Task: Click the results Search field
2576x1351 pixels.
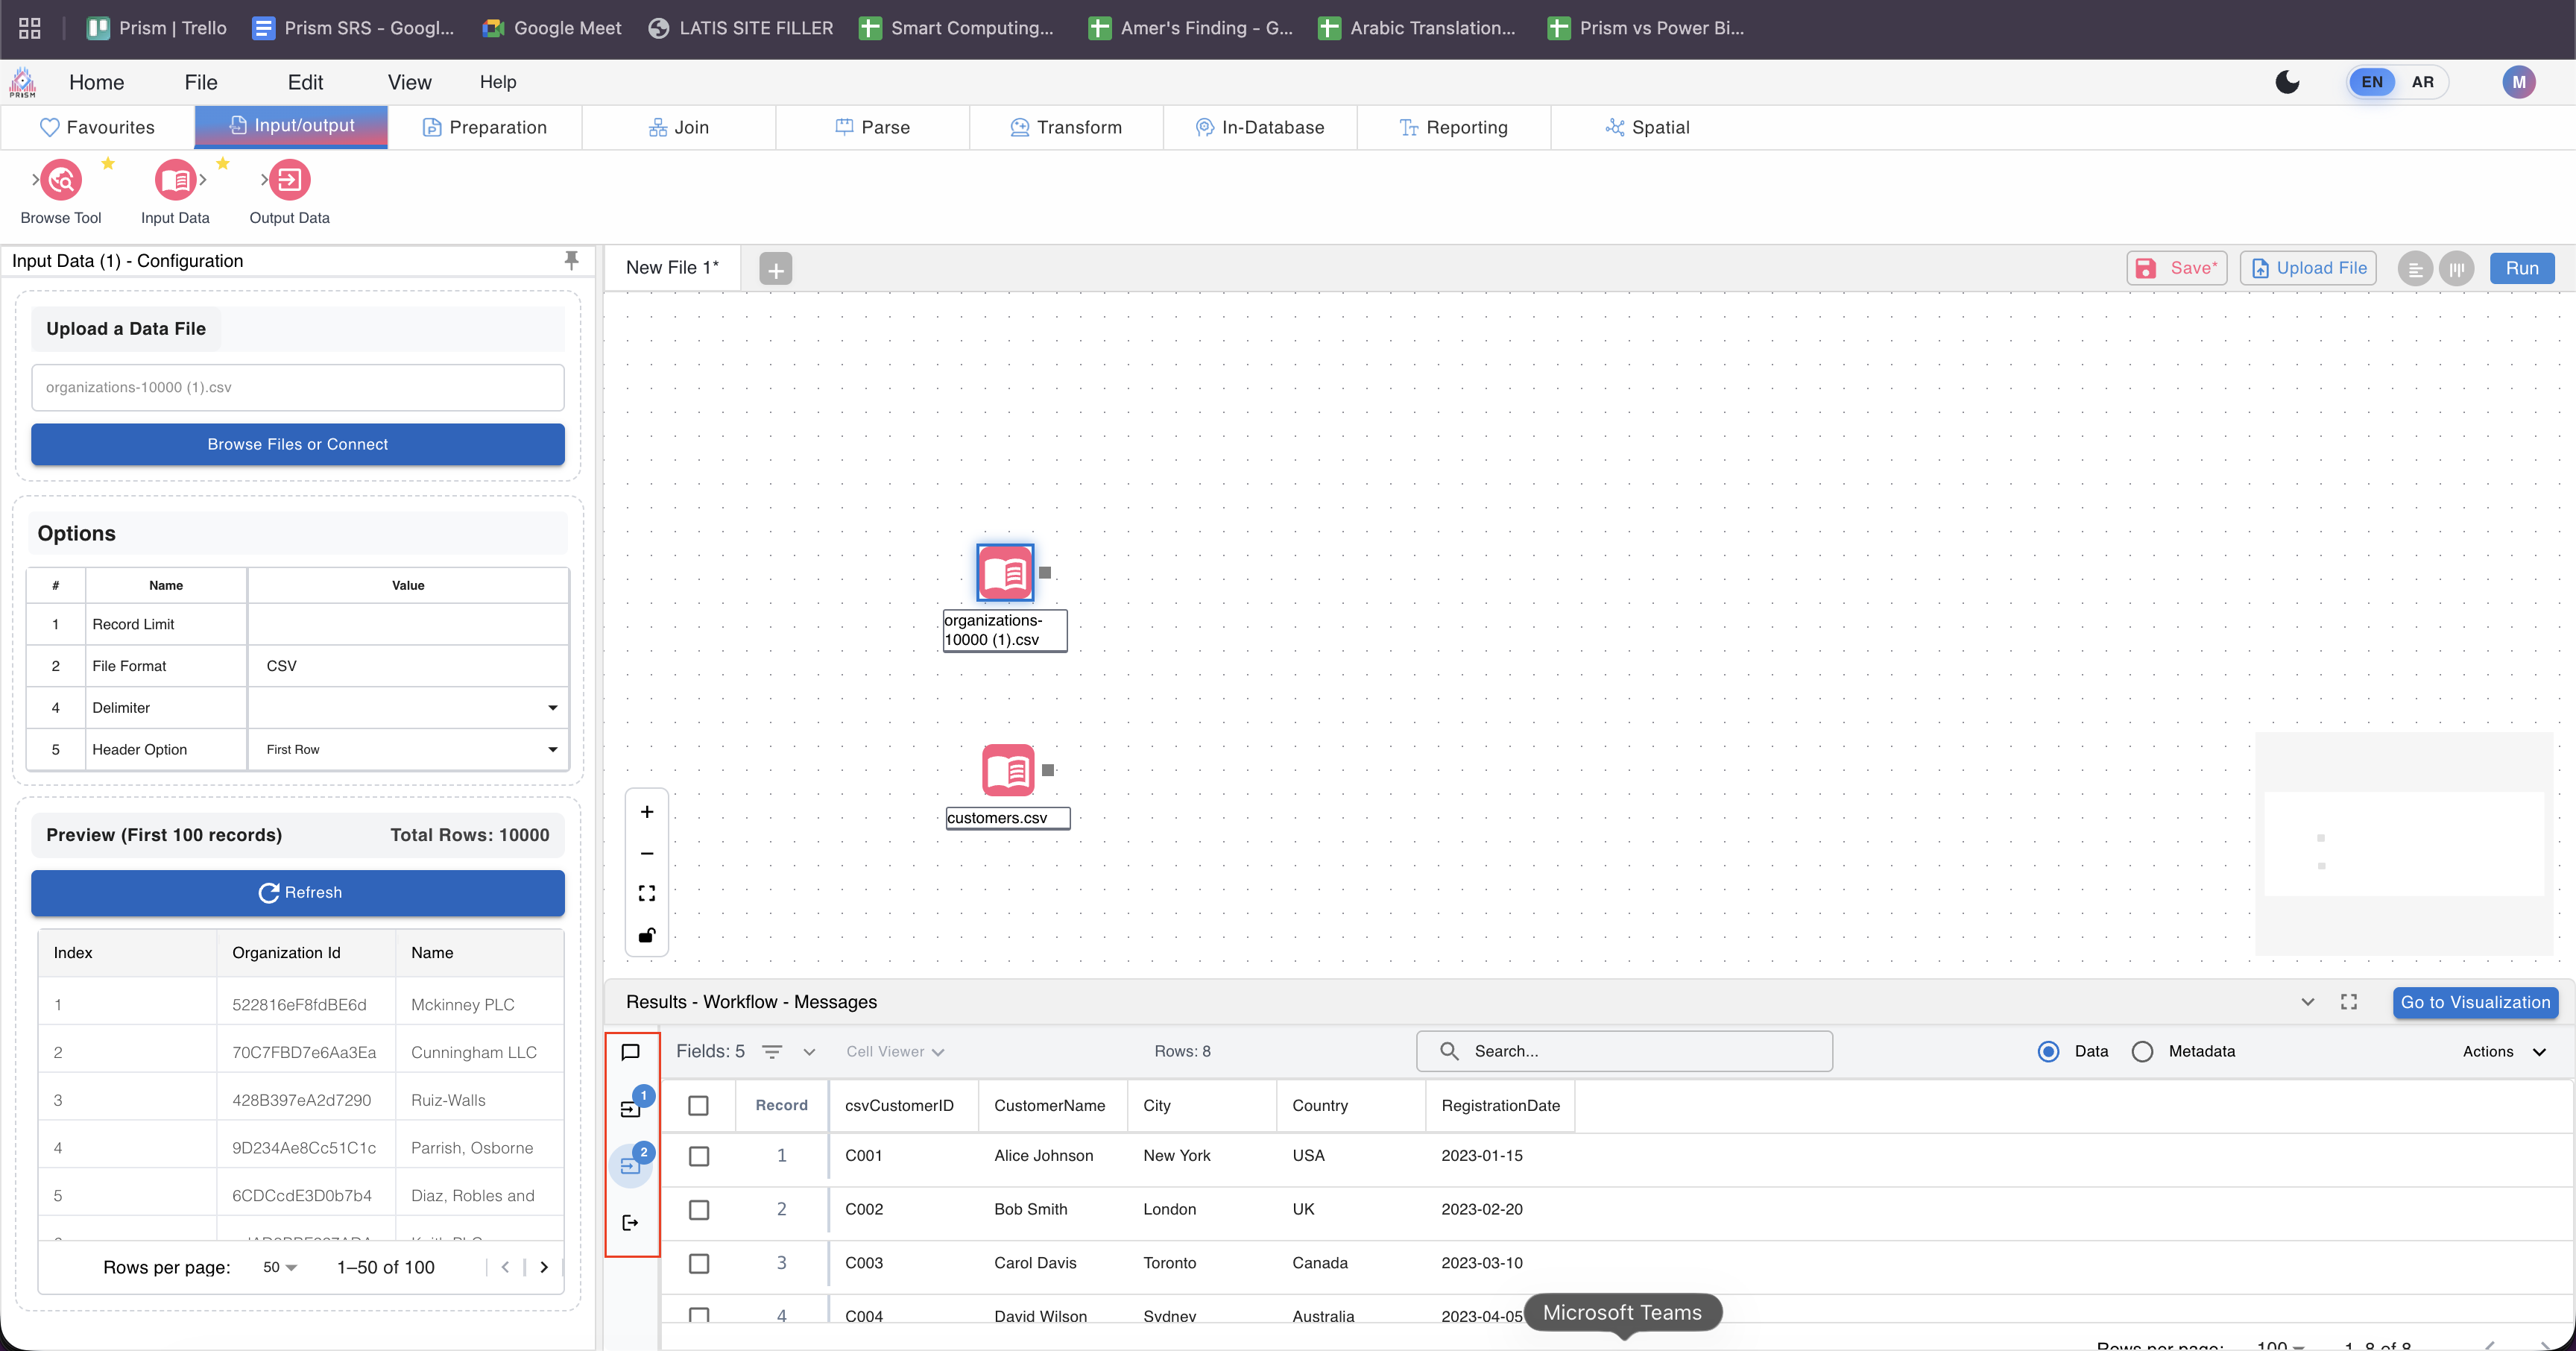Action: tap(1640, 1051)
